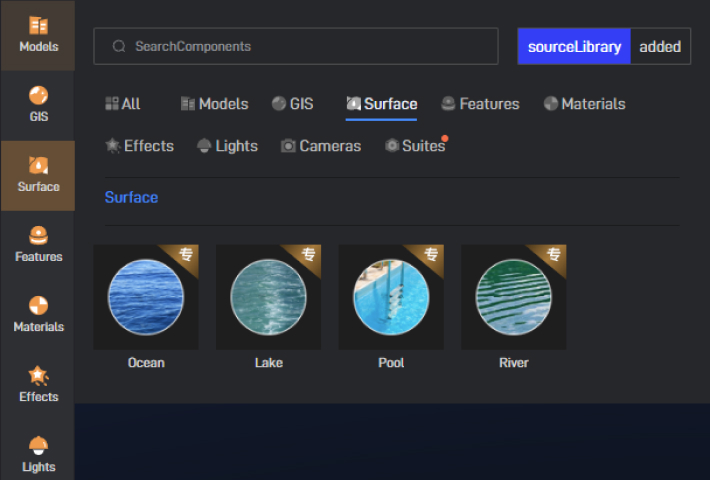
Task: Click the blue Surface section heading
Action: (131, 197)
